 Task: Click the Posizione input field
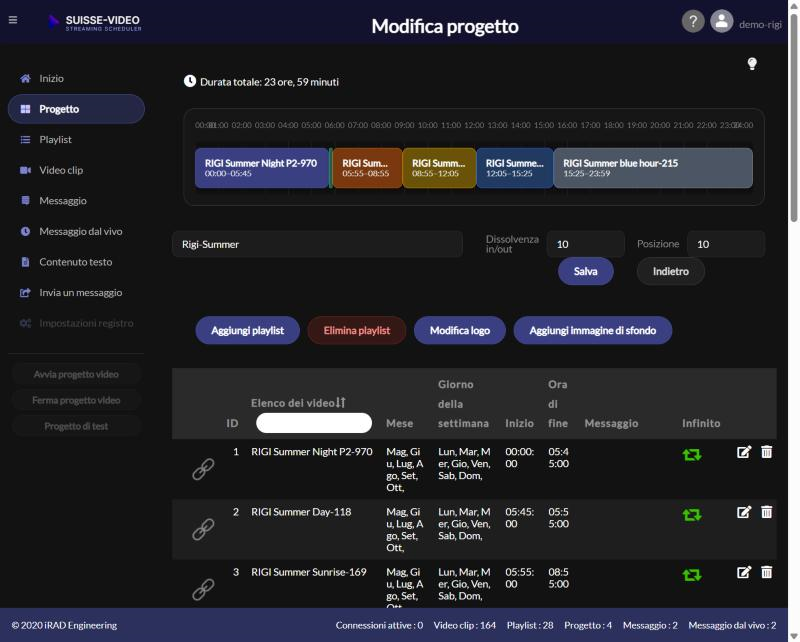tap(726, 244)
